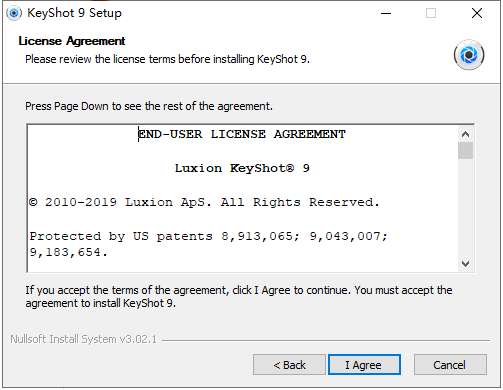Close the KeyShot 9 Setup window
This screenshot has height=390, width=503.
click(x=477, y=13)
